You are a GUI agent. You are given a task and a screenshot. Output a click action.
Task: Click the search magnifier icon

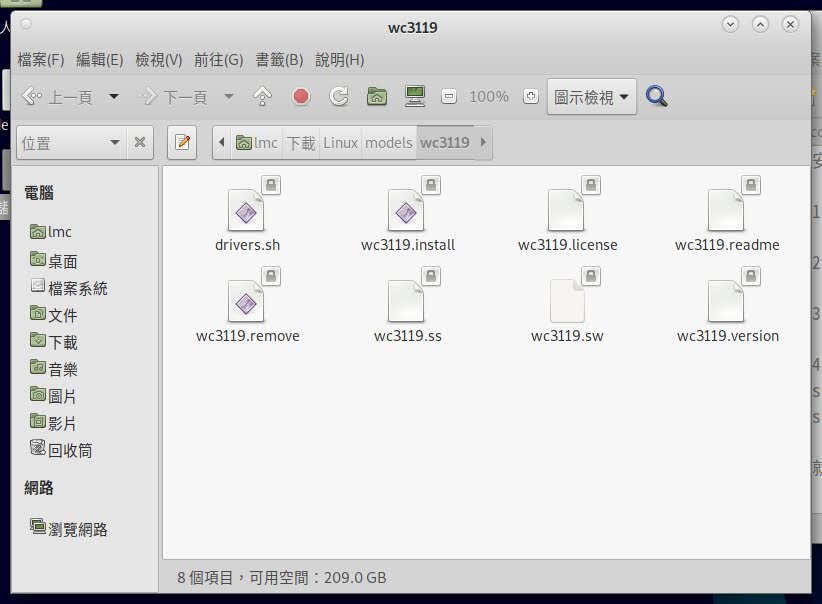[656, 96]
